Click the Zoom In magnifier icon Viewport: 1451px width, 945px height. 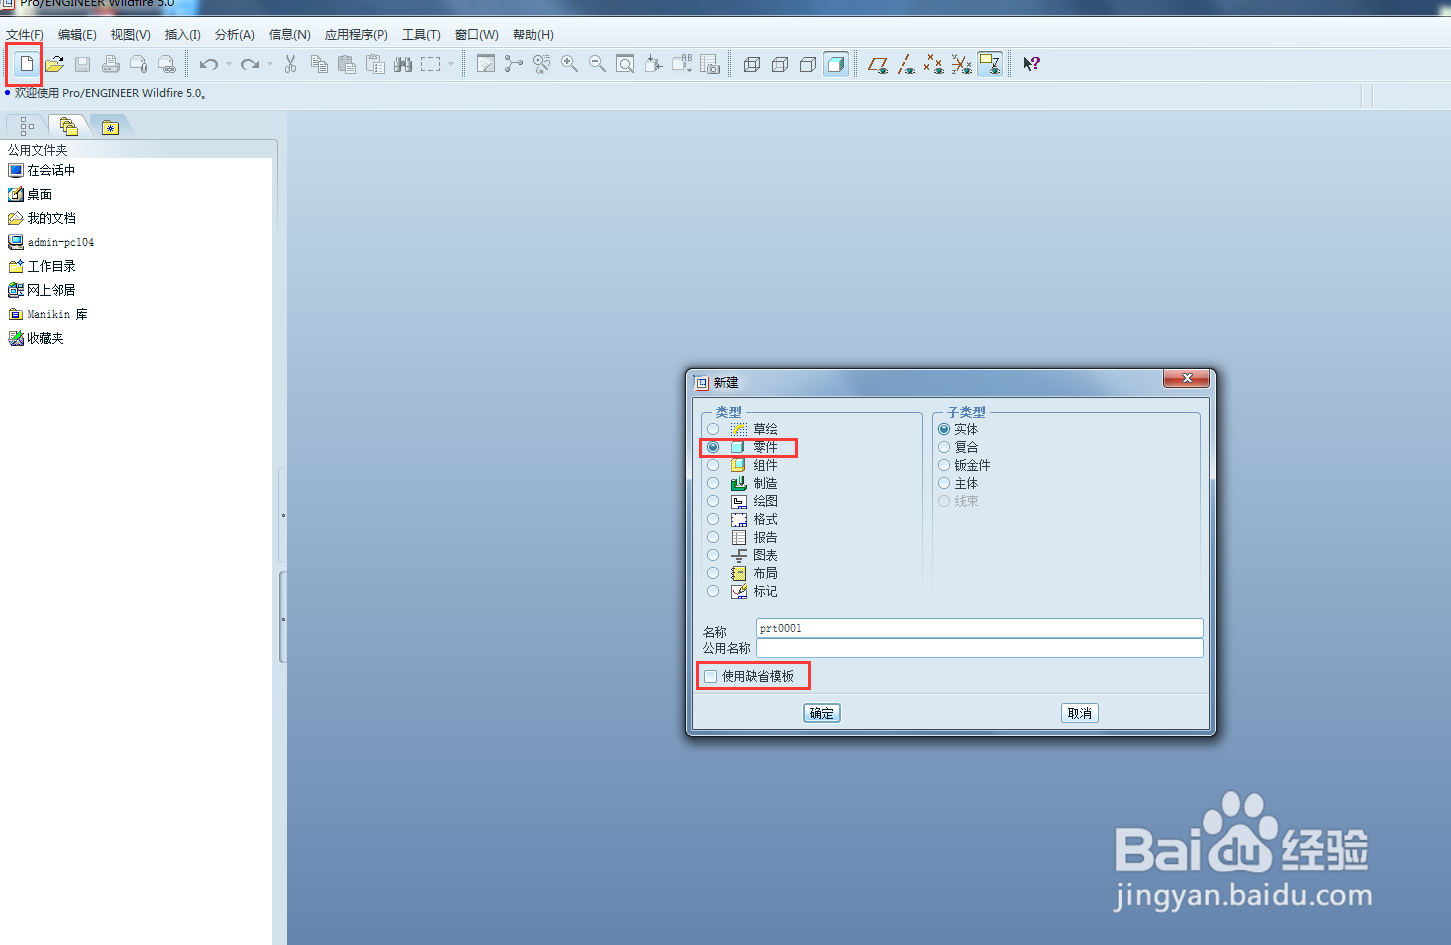[569, 64]
